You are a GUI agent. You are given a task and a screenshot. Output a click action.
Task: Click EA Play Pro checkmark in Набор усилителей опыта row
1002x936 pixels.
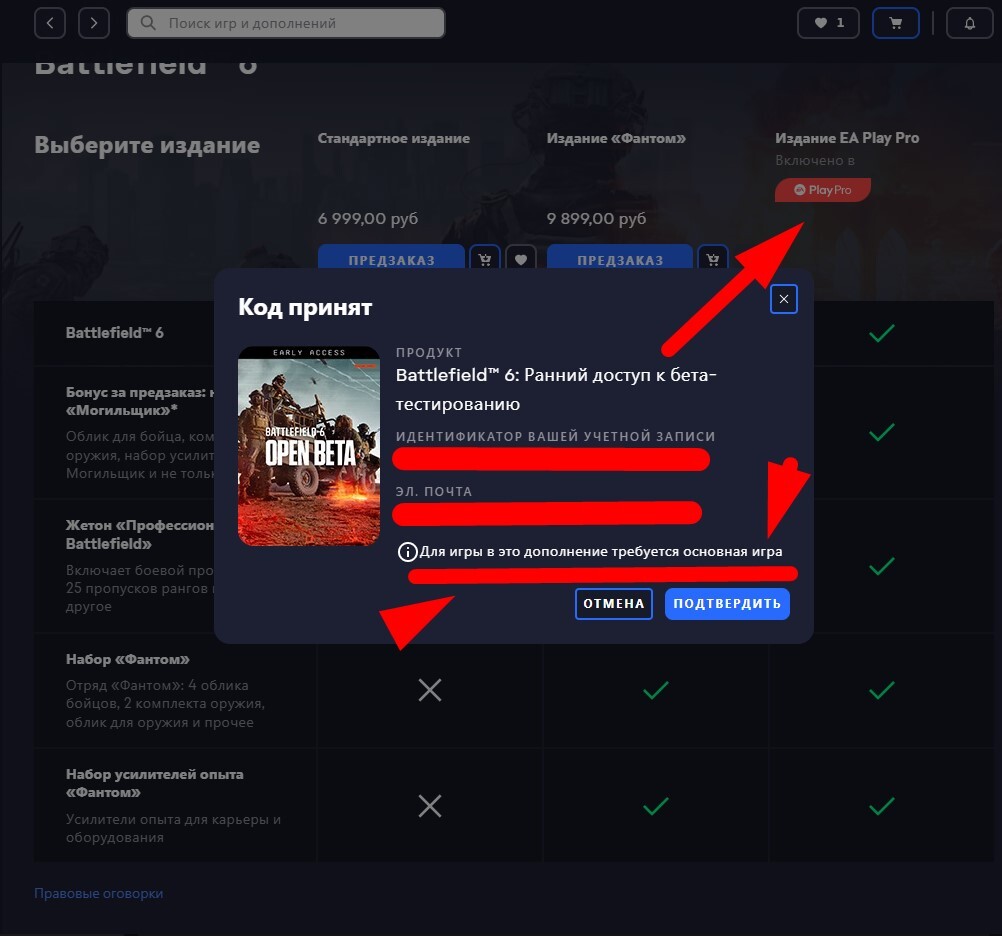(x=881, y=806)
